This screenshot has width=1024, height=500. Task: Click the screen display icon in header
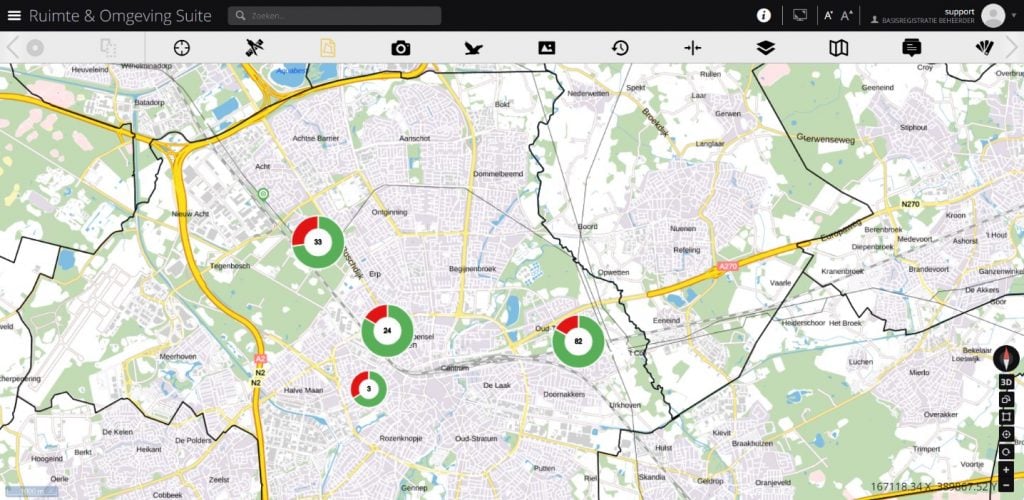[x=800, y=15]
